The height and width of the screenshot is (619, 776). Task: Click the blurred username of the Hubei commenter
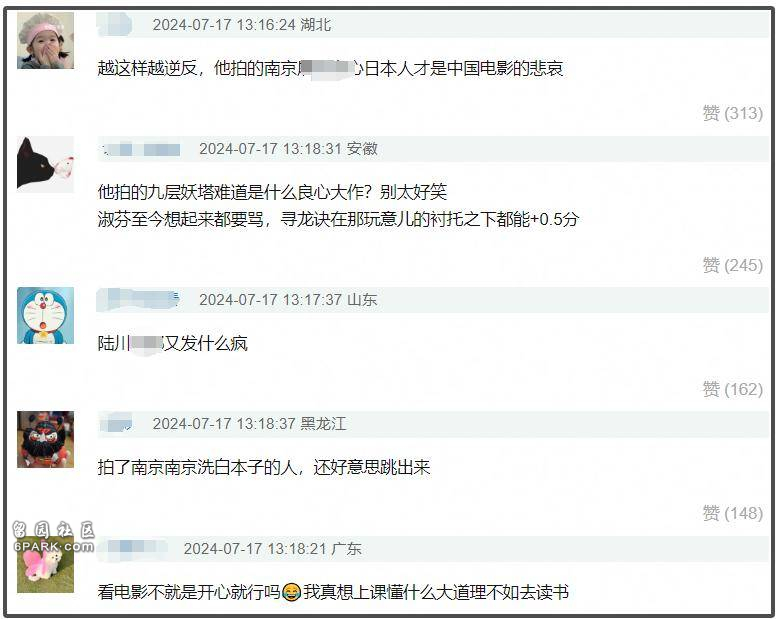click(115, 25)
